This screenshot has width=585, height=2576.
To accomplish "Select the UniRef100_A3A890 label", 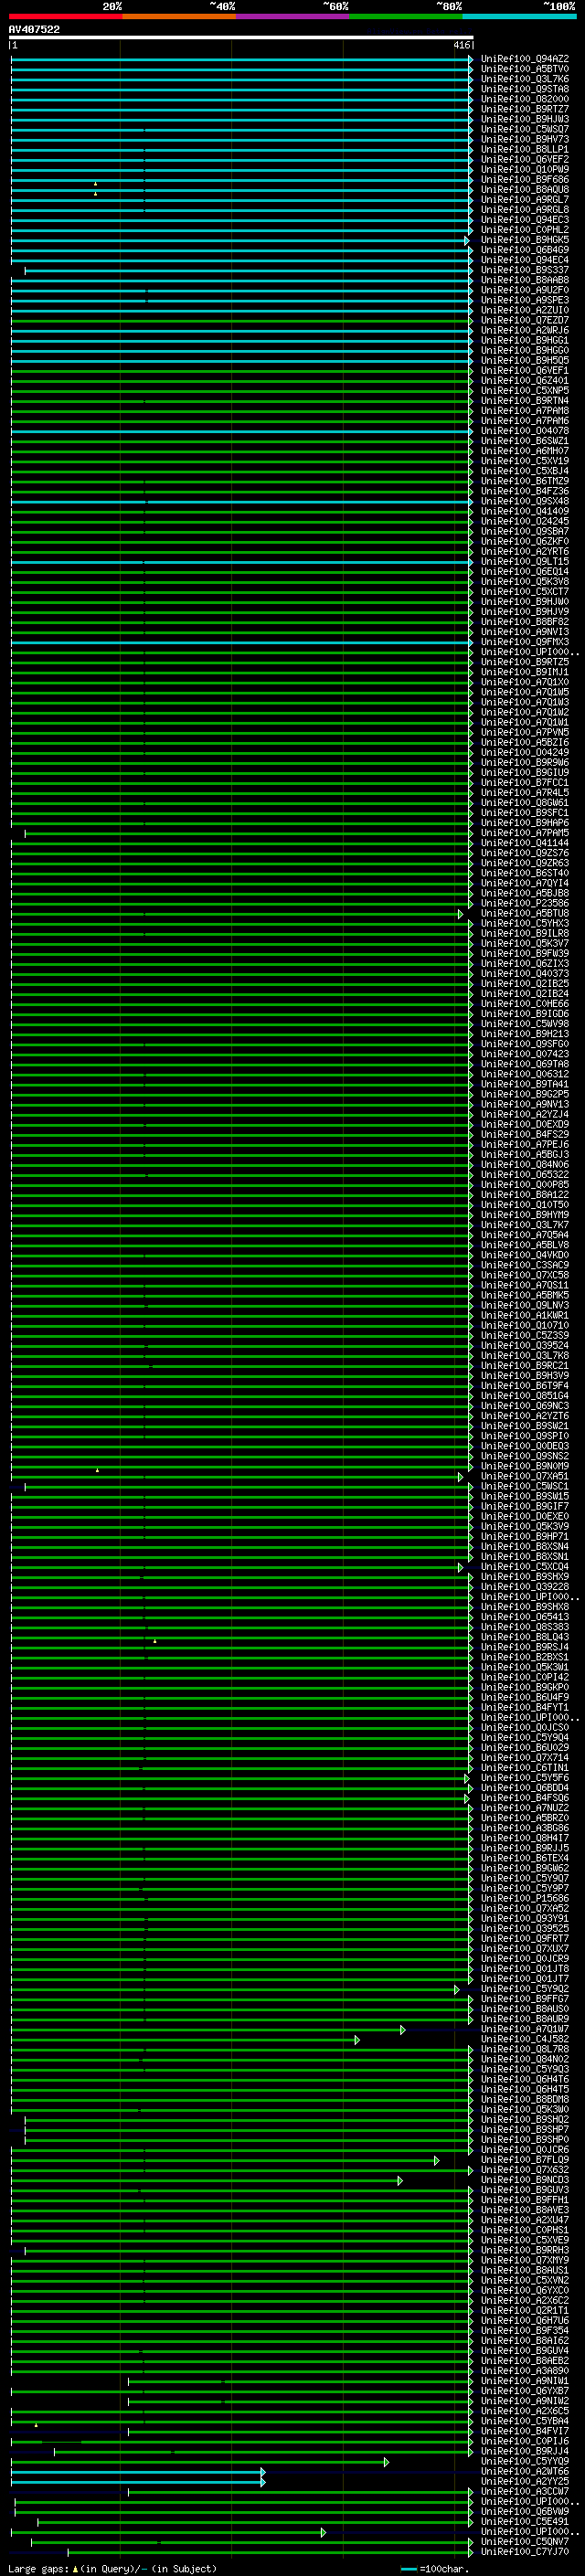I will point(525,2371).
